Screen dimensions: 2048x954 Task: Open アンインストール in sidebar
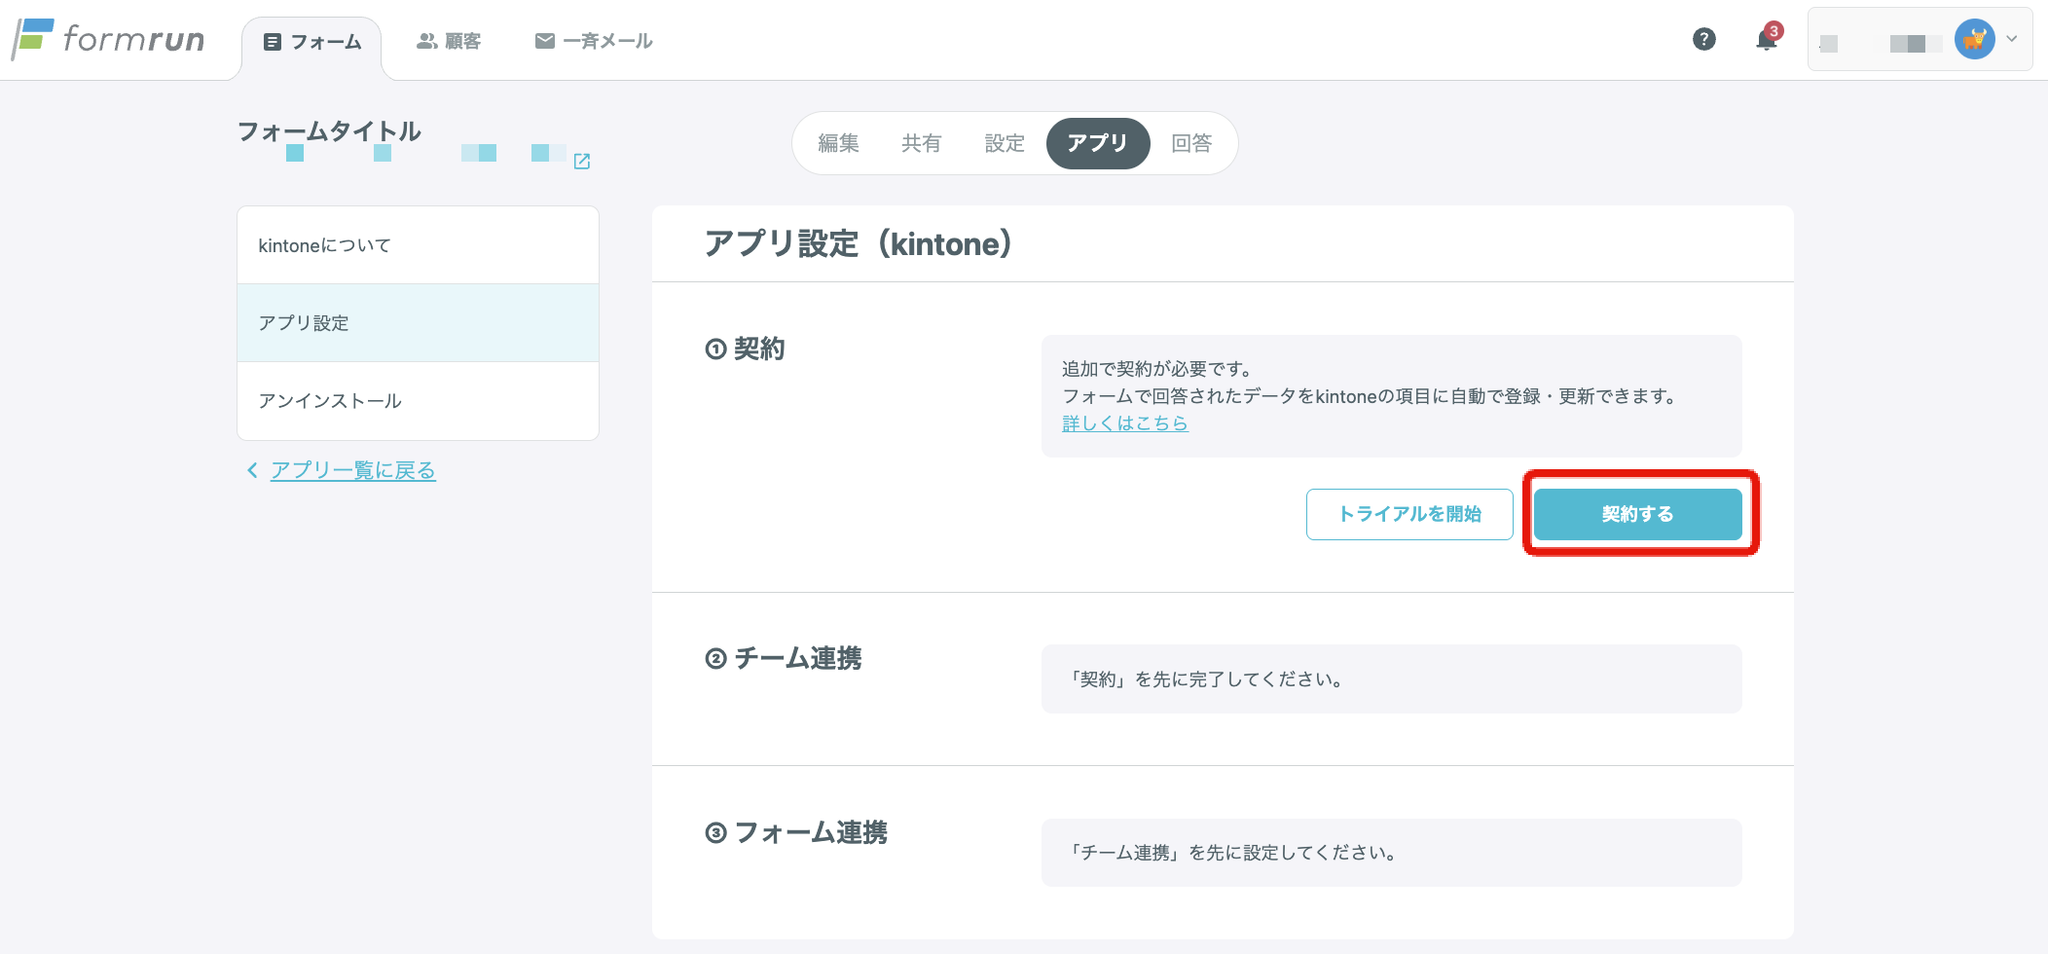(418, 401)
